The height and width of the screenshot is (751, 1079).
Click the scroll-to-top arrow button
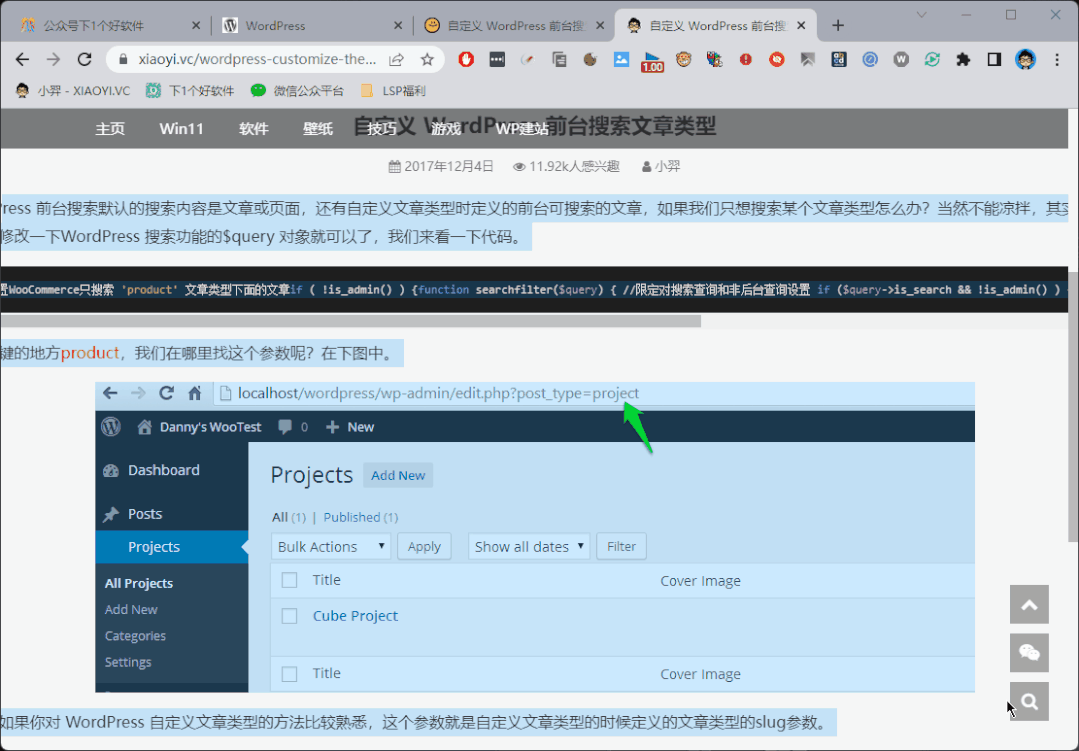pyautogui.click(x=1029, y=605)
